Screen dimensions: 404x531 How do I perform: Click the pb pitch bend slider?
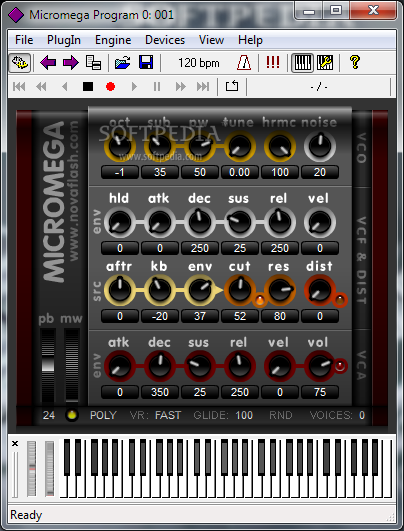coord(48,365)
